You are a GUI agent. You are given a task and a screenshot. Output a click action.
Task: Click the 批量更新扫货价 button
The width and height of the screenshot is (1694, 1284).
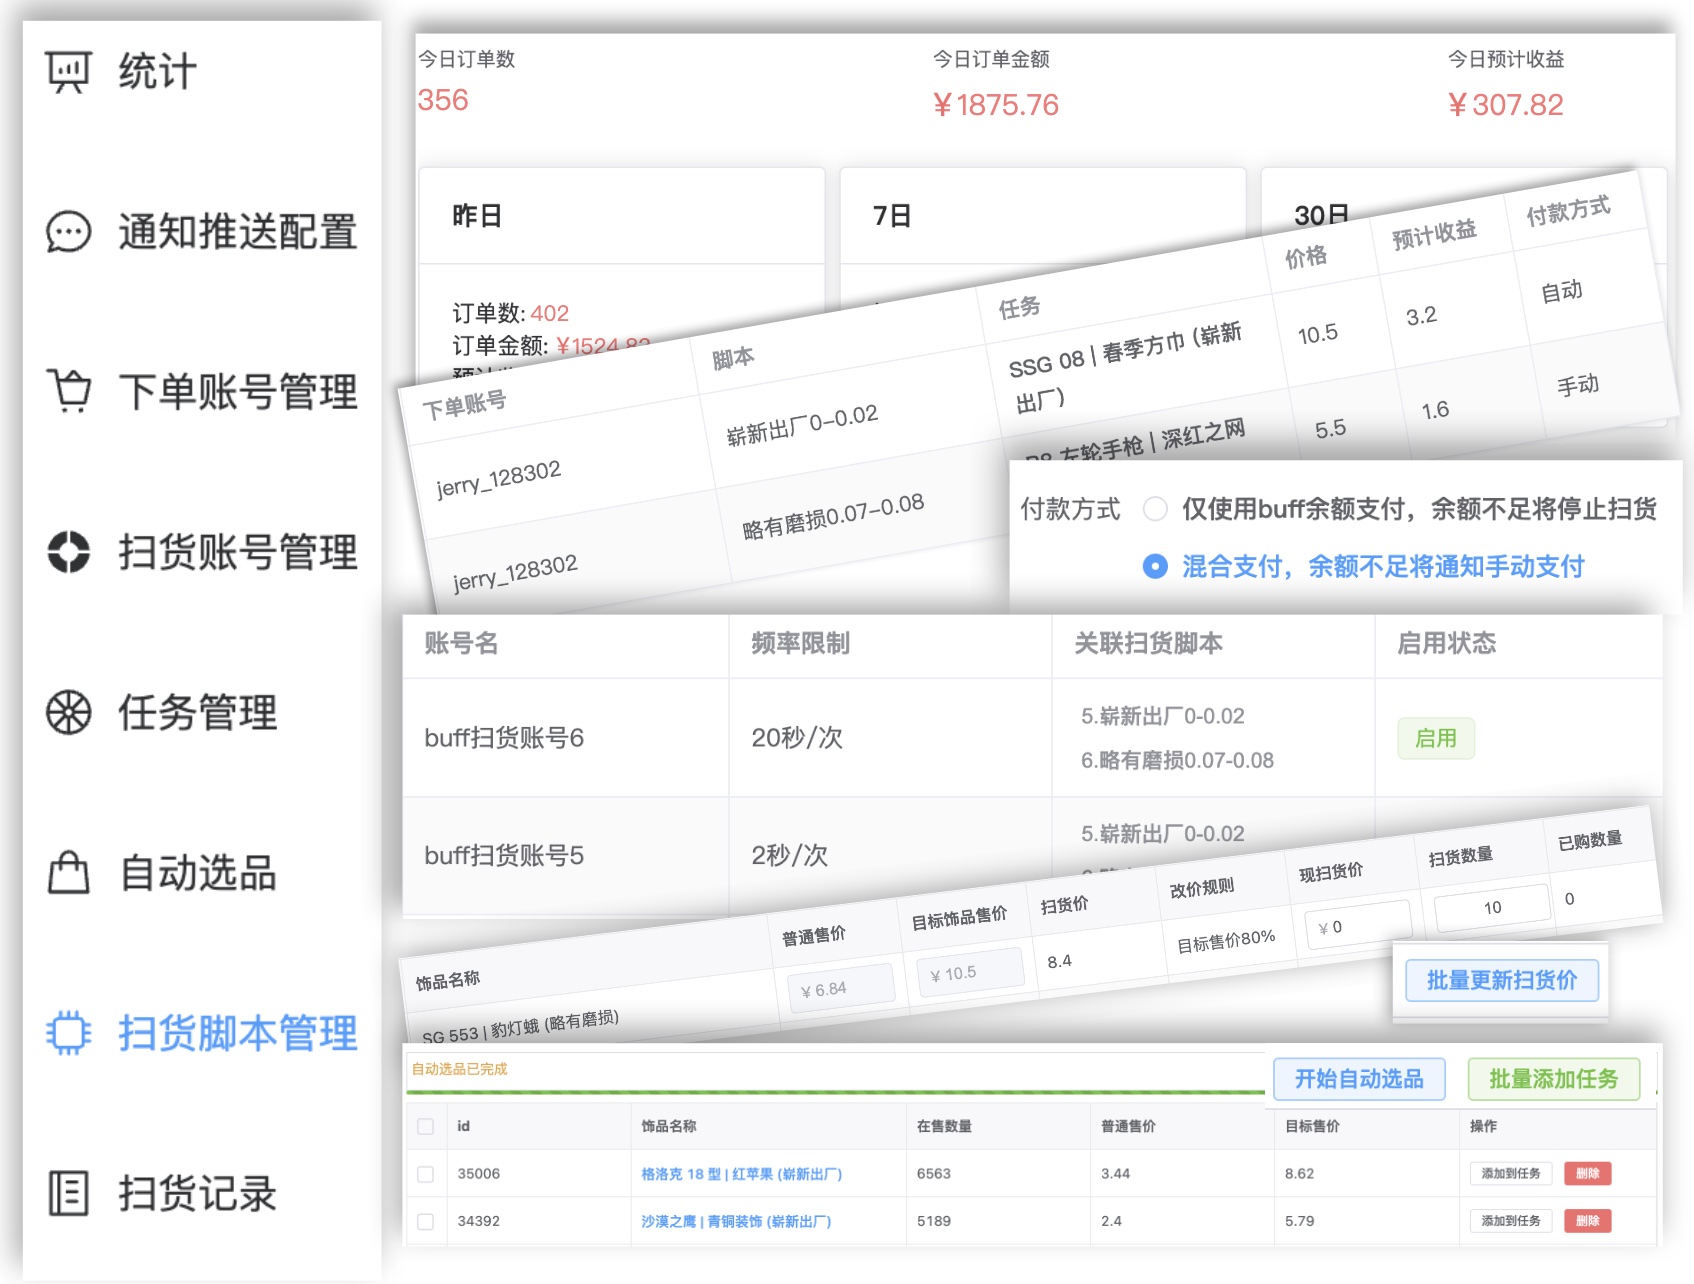click(1501, 980)
